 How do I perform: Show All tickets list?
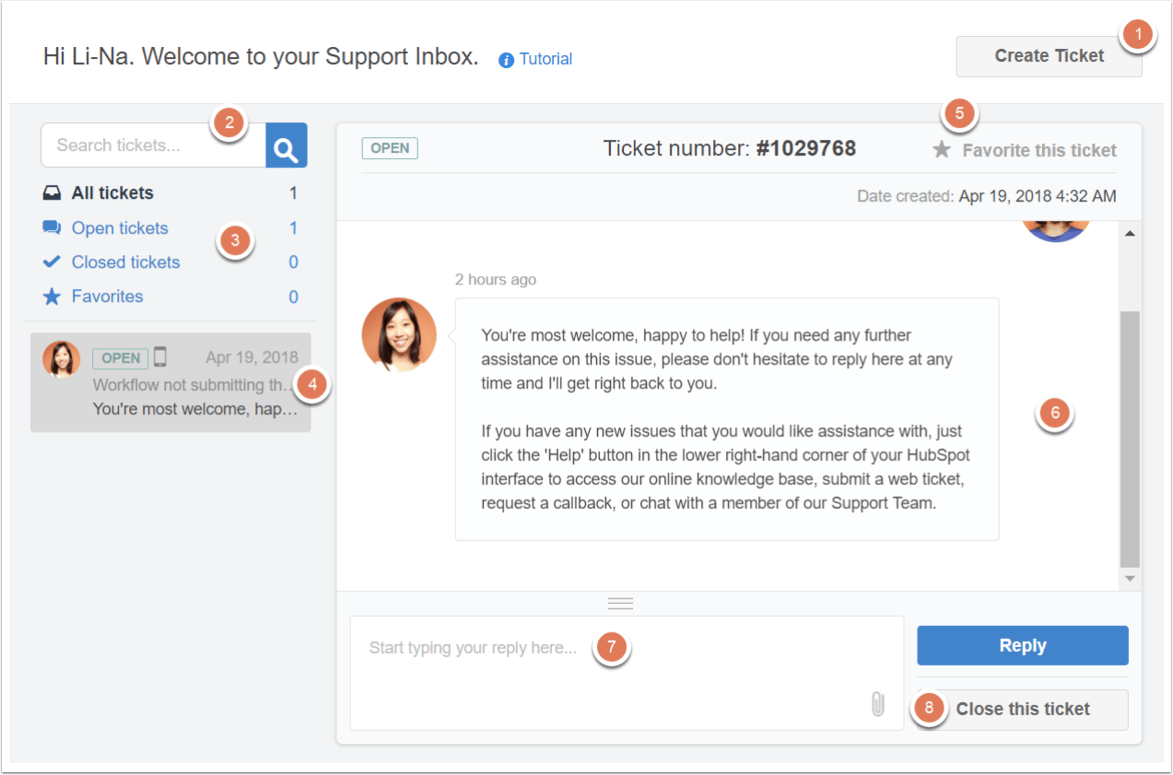tap(112, 193)
